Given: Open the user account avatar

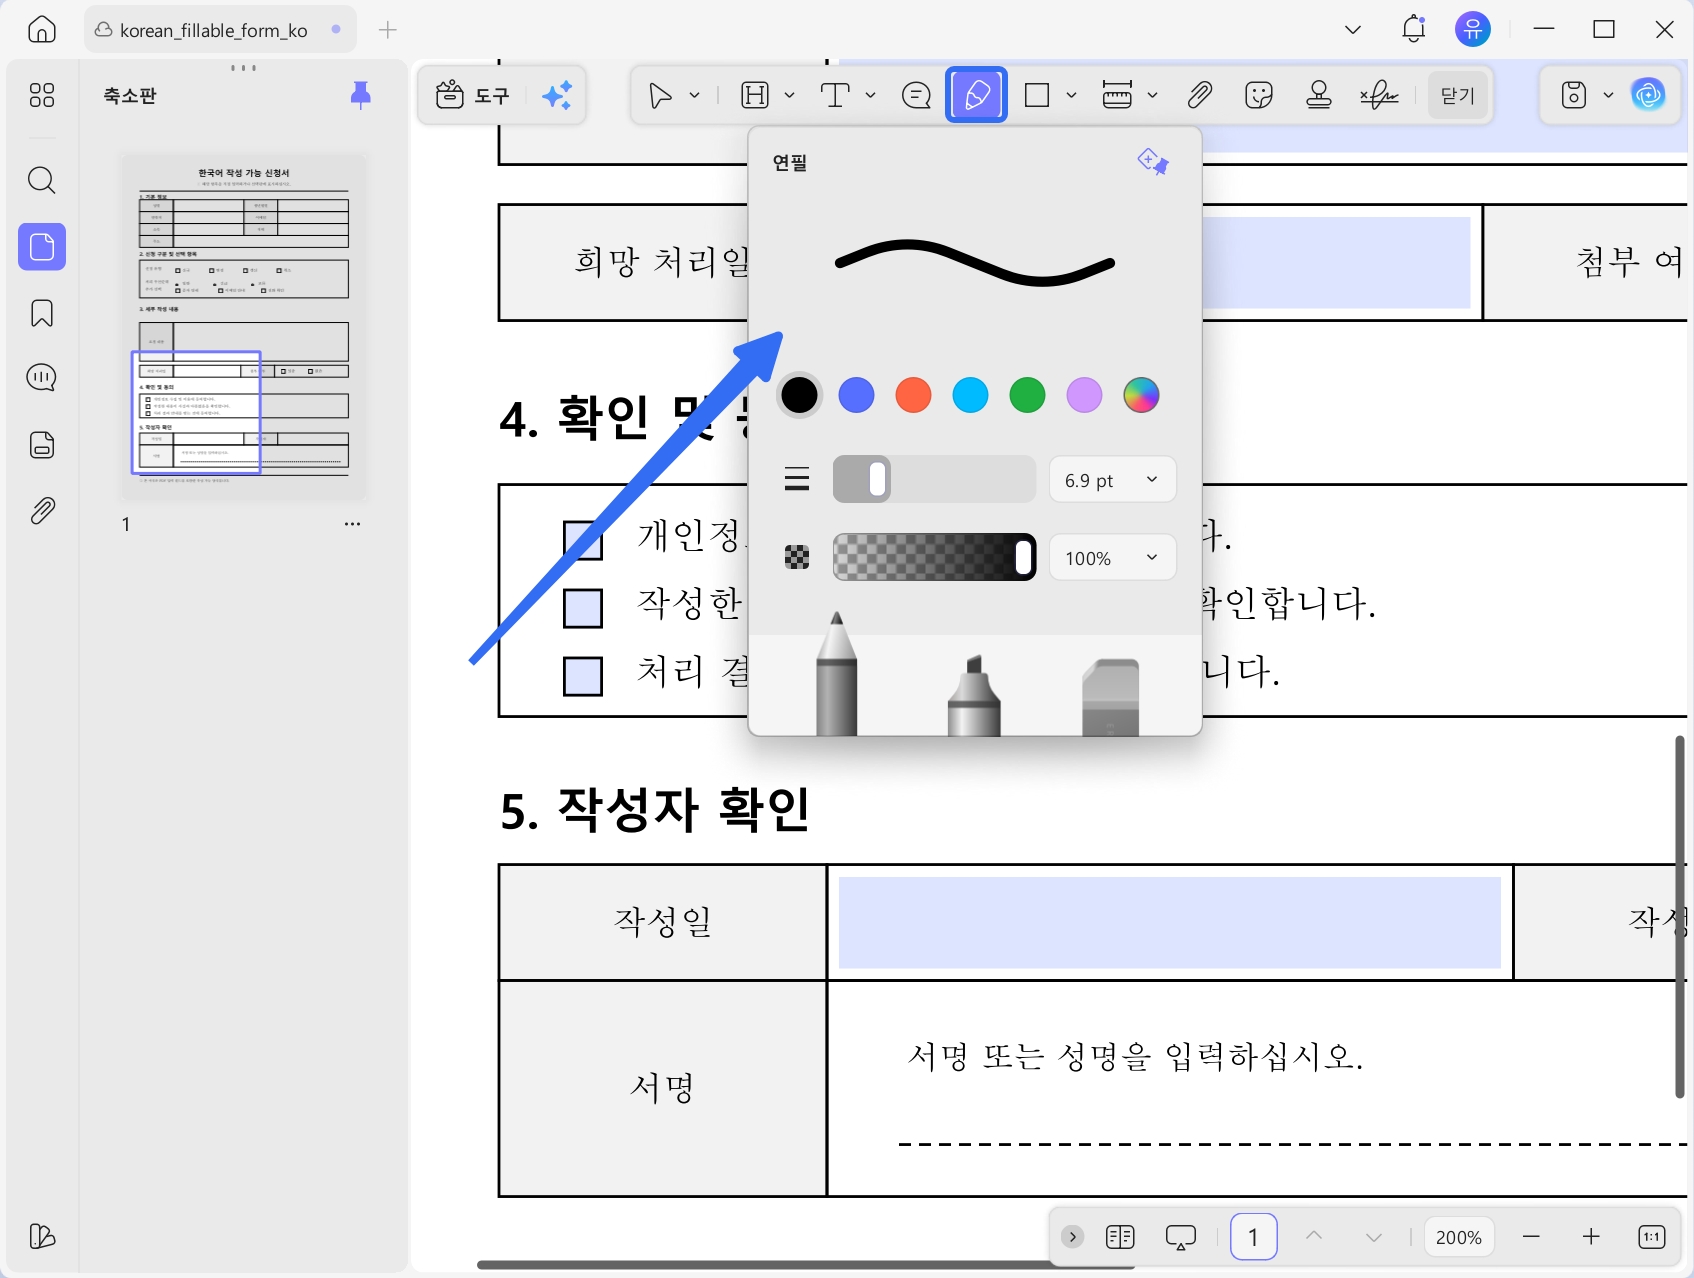Looking at the screenshot, I should pyautogui.click(x=1472, y=29).
